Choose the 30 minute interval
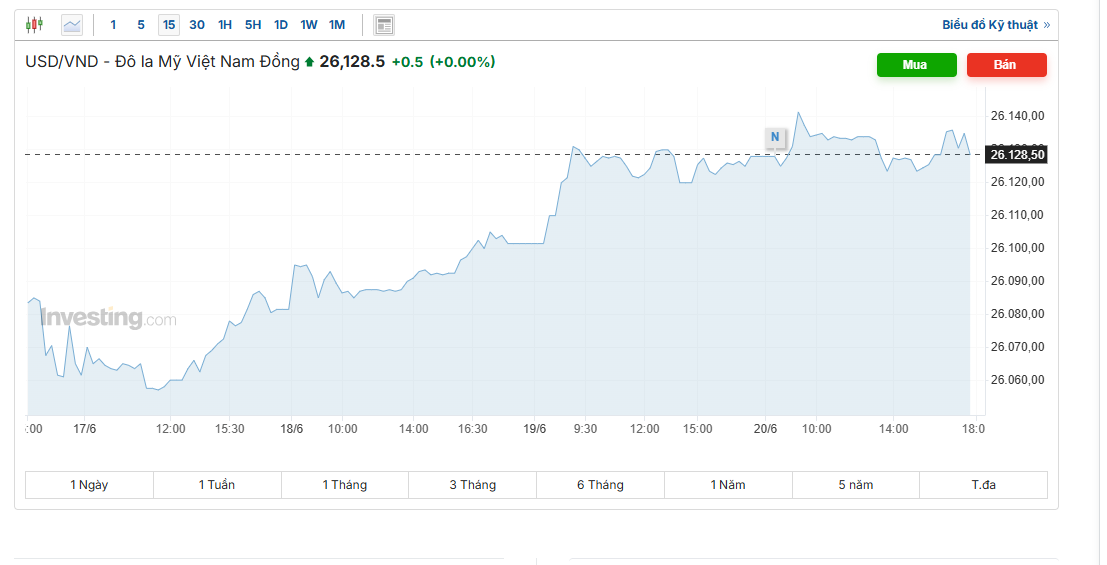1107x565 pixels. 197,25
